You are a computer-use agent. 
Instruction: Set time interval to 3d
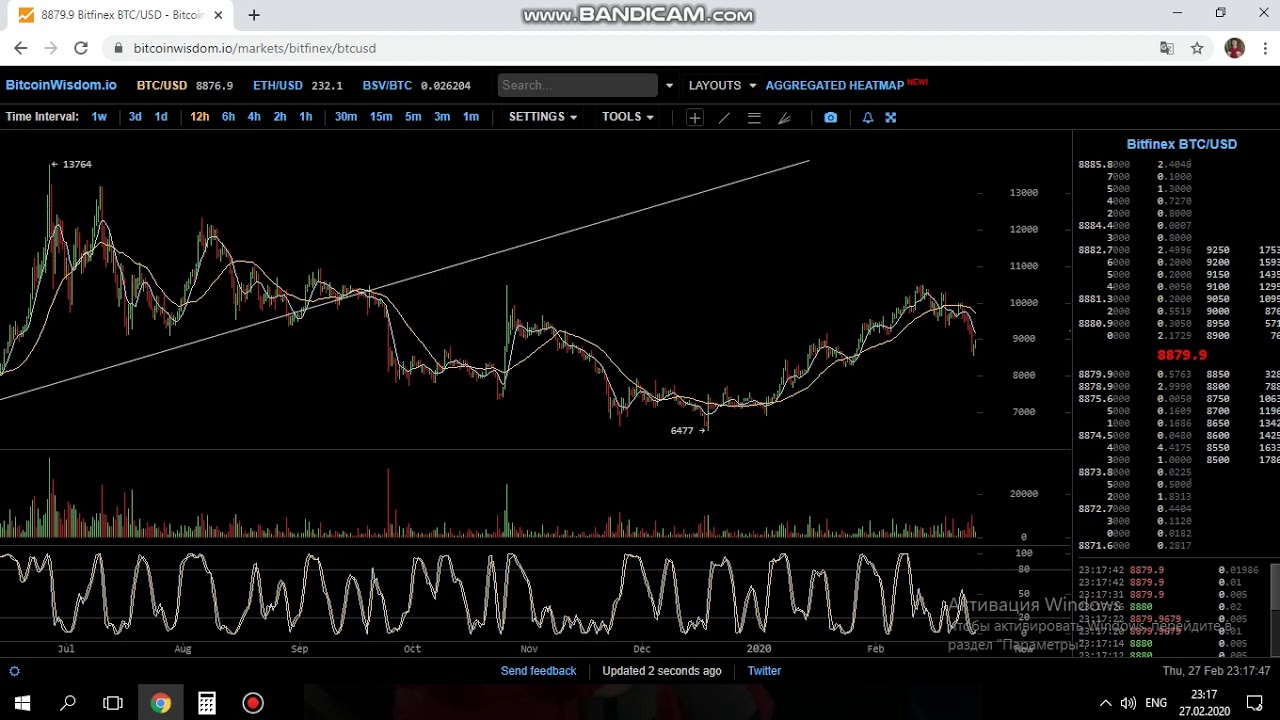(x=135, y=117)
